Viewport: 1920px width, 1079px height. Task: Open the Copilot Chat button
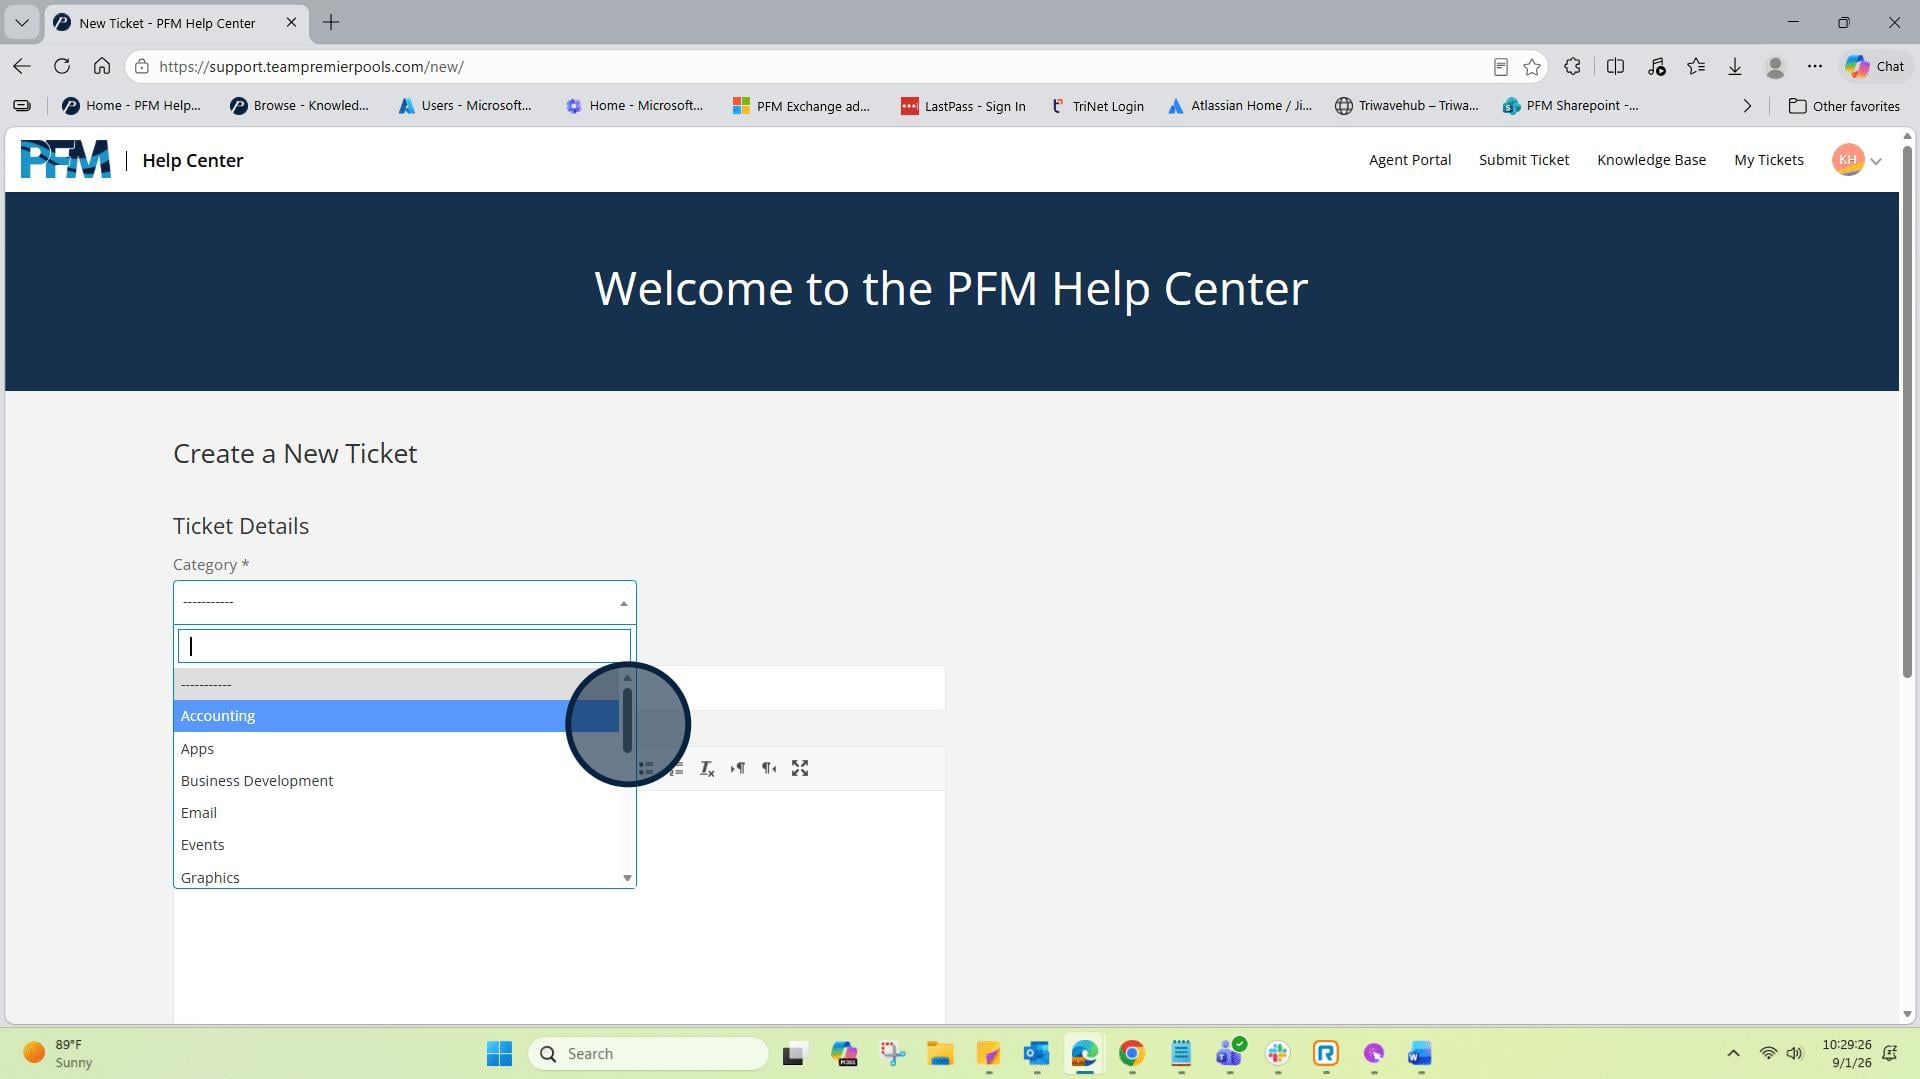(1875, 66)
